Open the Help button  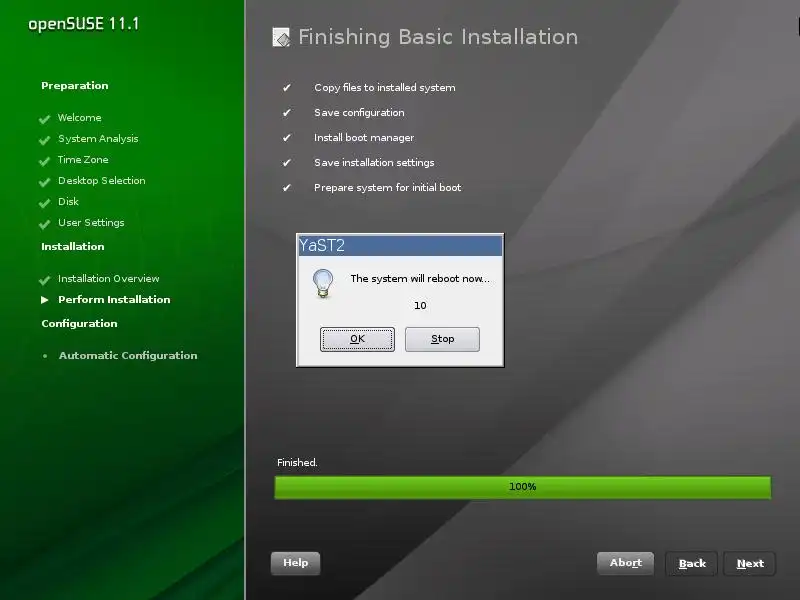tap(295, 563)
